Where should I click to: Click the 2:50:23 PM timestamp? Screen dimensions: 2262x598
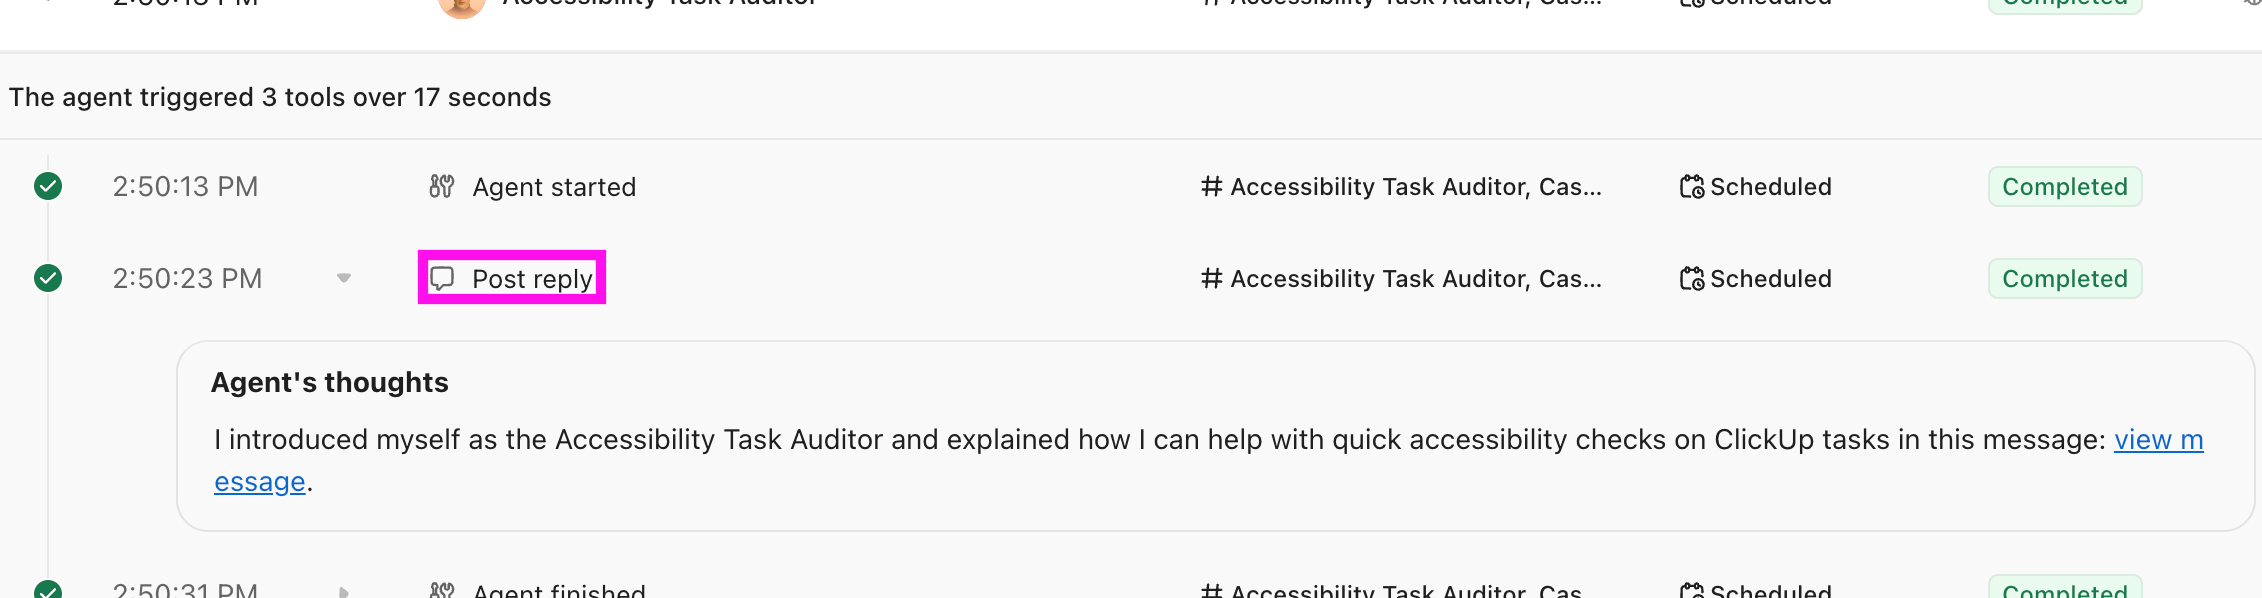click(x=187, y=278)
